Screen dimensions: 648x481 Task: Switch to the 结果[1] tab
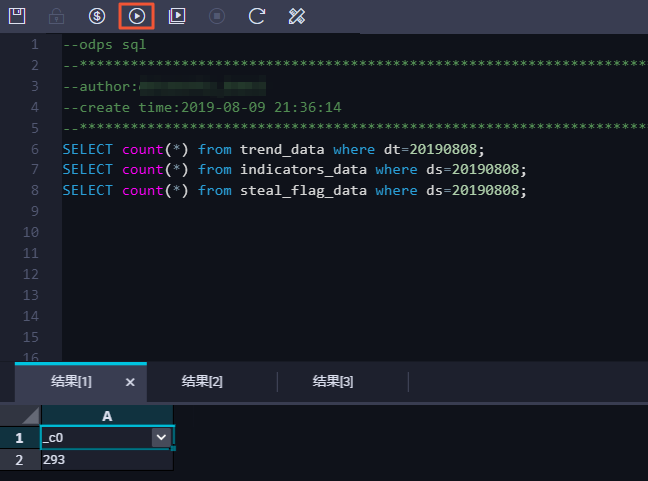[71, 381]
